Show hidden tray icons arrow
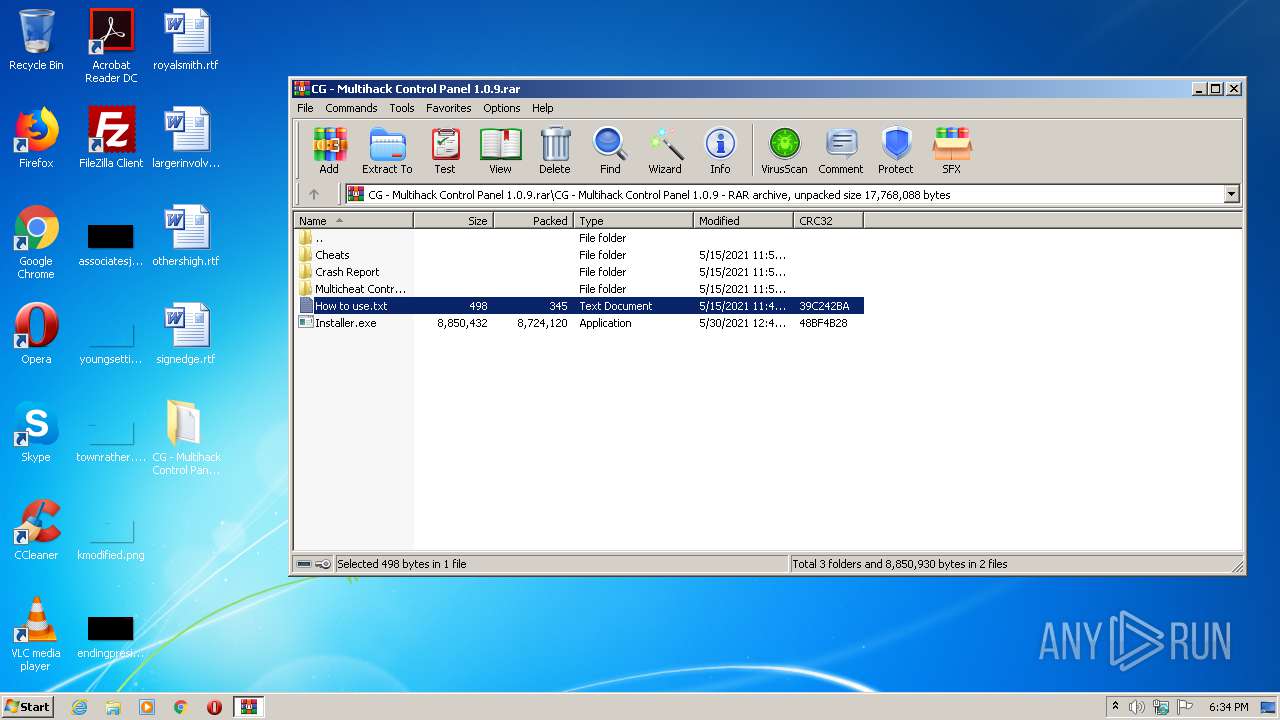Viewport: 1280px width, 720px height. point(1115,706)
